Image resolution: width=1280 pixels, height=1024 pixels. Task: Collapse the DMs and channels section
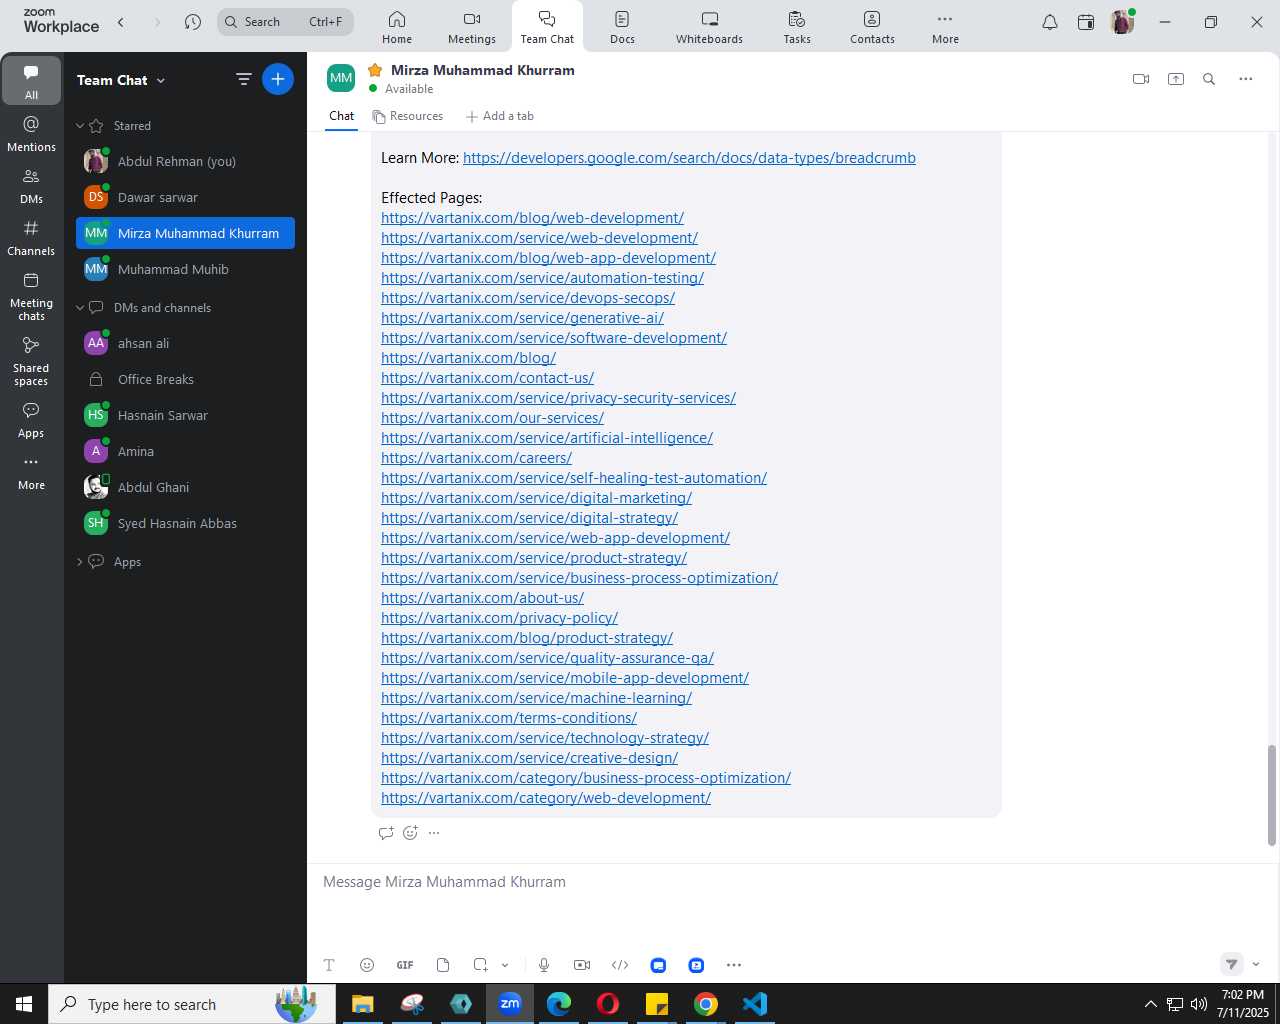pyautogui.click(x=80, y=308)
